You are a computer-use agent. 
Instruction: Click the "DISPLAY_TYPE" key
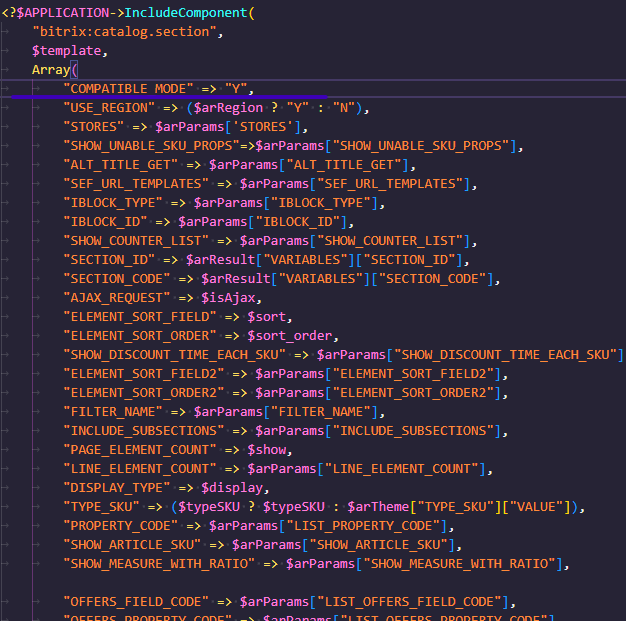point(117,488)
